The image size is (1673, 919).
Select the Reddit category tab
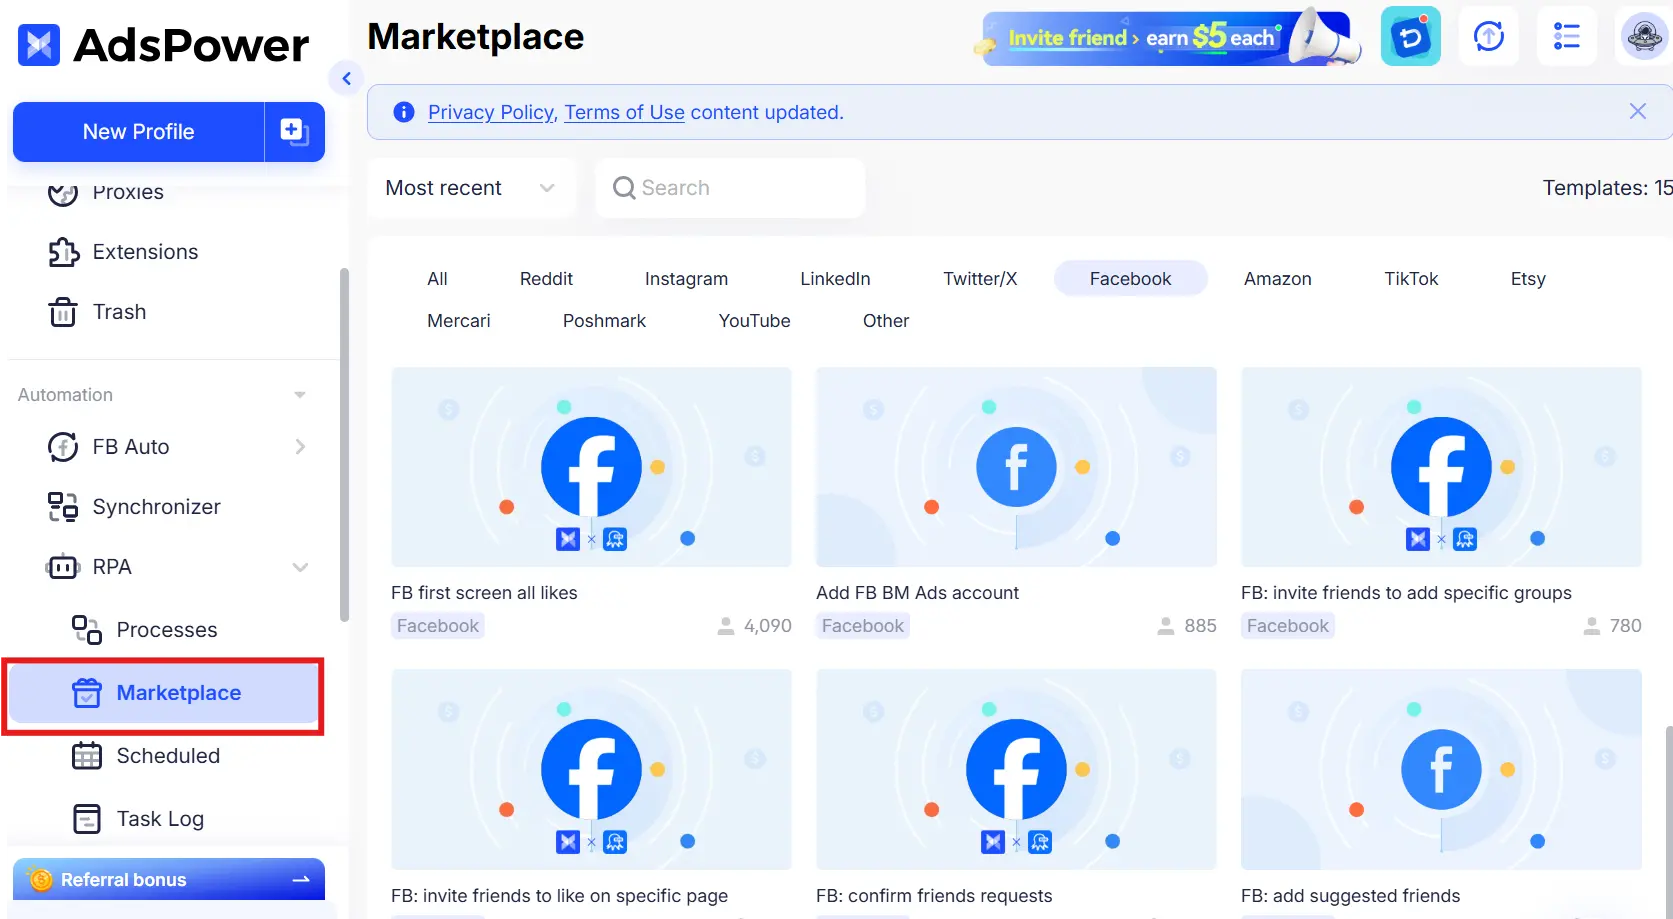pos(546,279)
